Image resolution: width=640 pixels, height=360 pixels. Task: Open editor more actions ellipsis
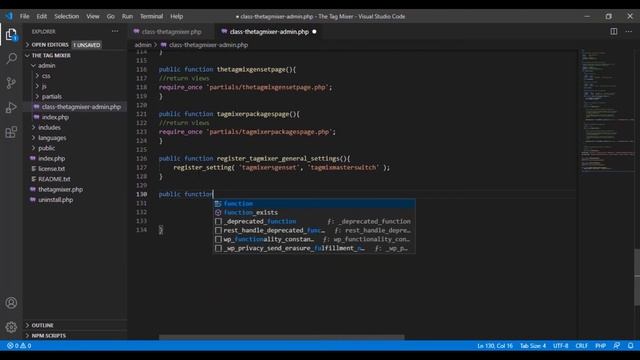pyautogui.click(x=629, y=31)
